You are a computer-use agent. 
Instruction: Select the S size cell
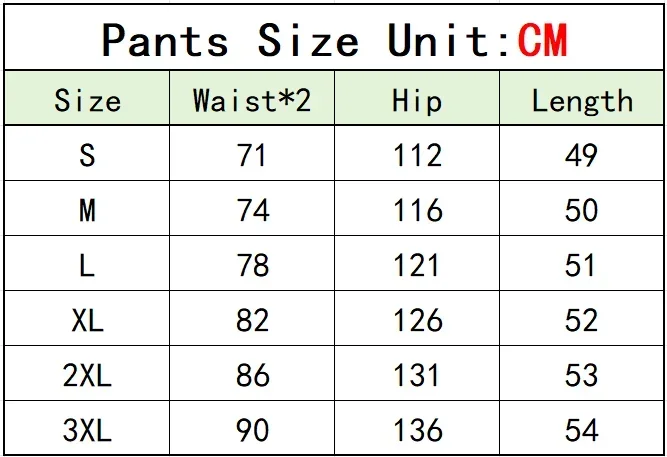point(87,155)
